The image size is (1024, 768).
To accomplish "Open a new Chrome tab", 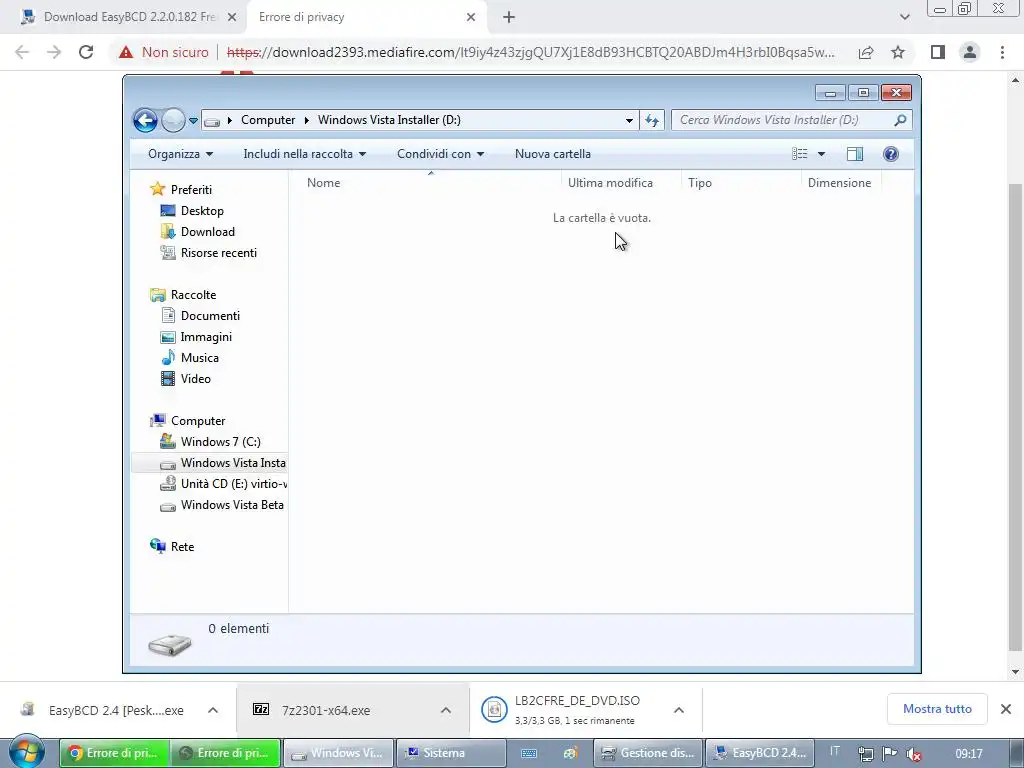I will (x=509, y=18).
